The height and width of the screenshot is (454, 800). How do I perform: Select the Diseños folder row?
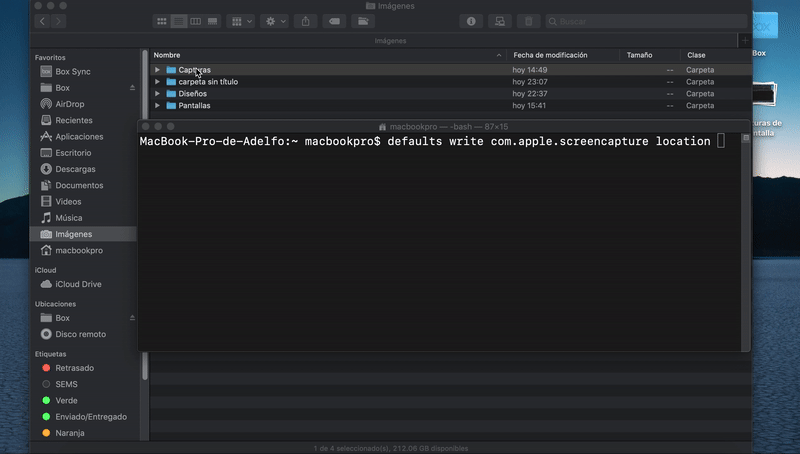tap(451, 93)
